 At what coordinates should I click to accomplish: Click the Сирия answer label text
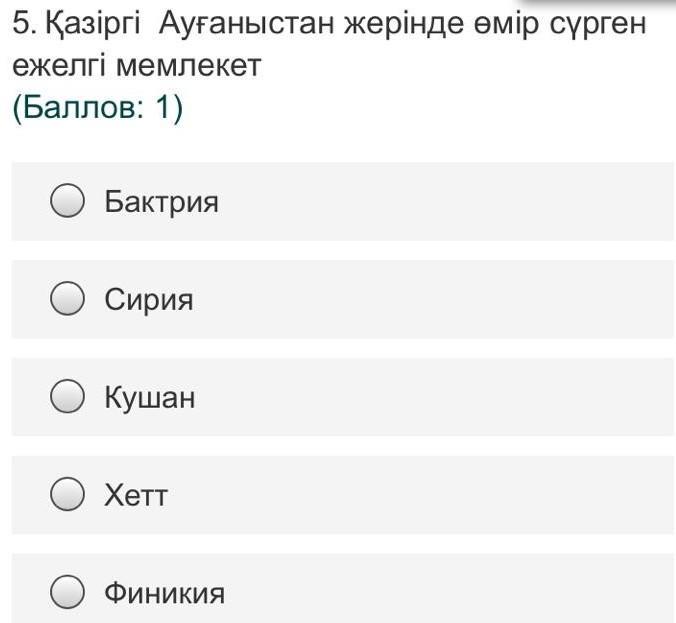pyautogui.click(x=149, y=299)
